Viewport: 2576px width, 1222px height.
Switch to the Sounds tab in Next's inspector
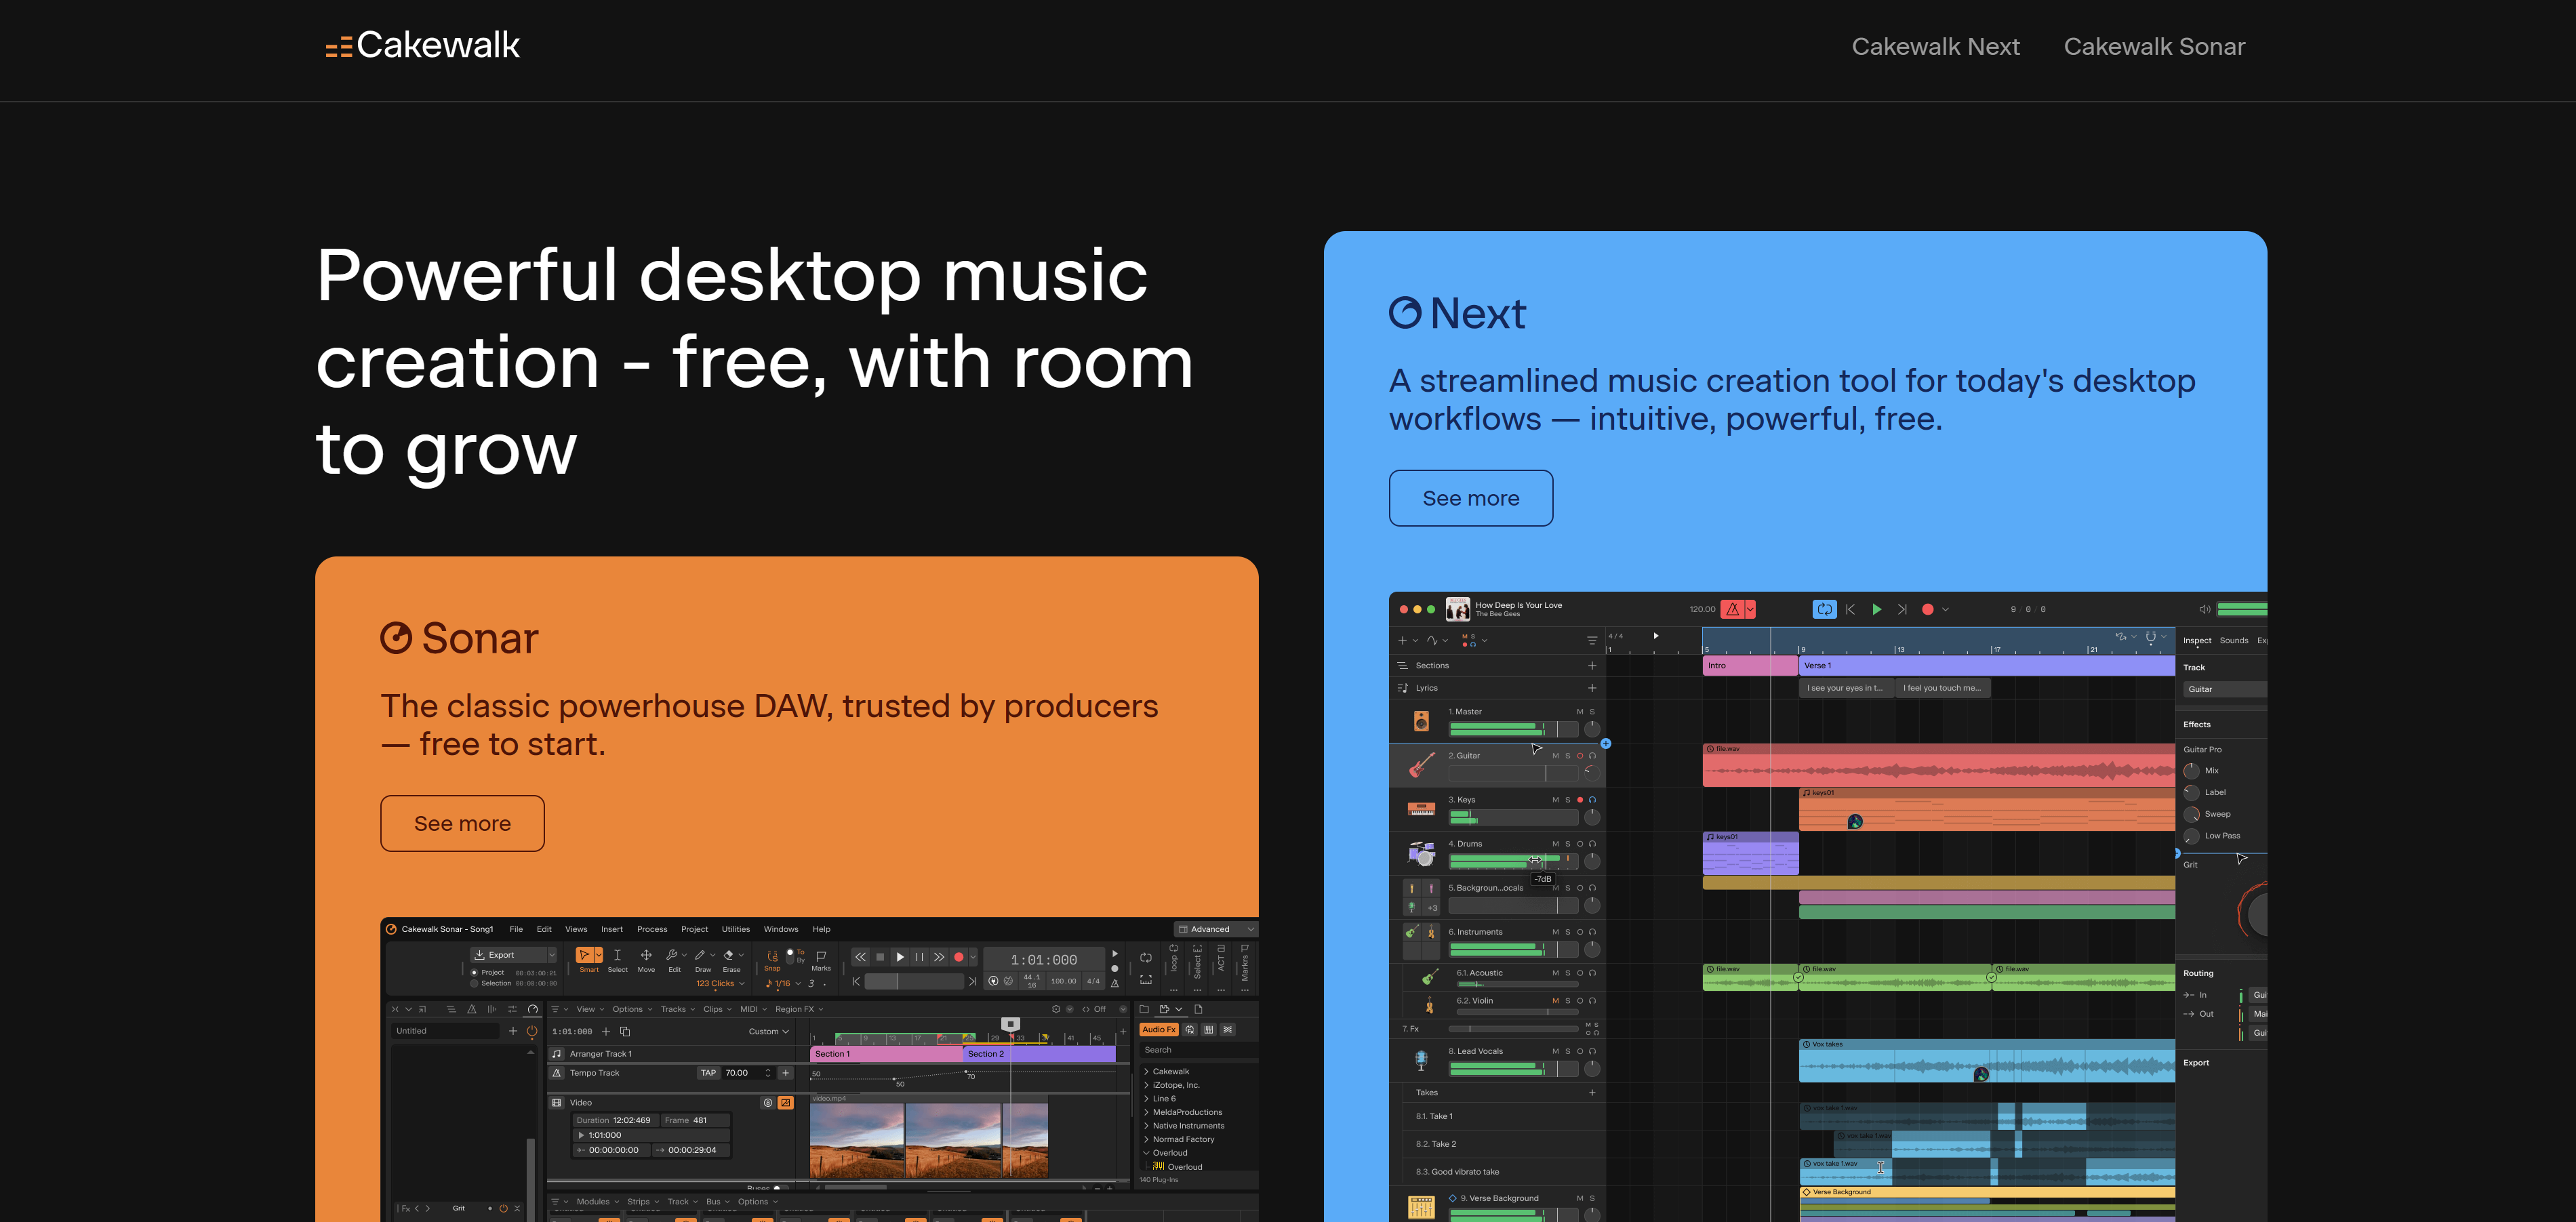(x=2233, y=640)
